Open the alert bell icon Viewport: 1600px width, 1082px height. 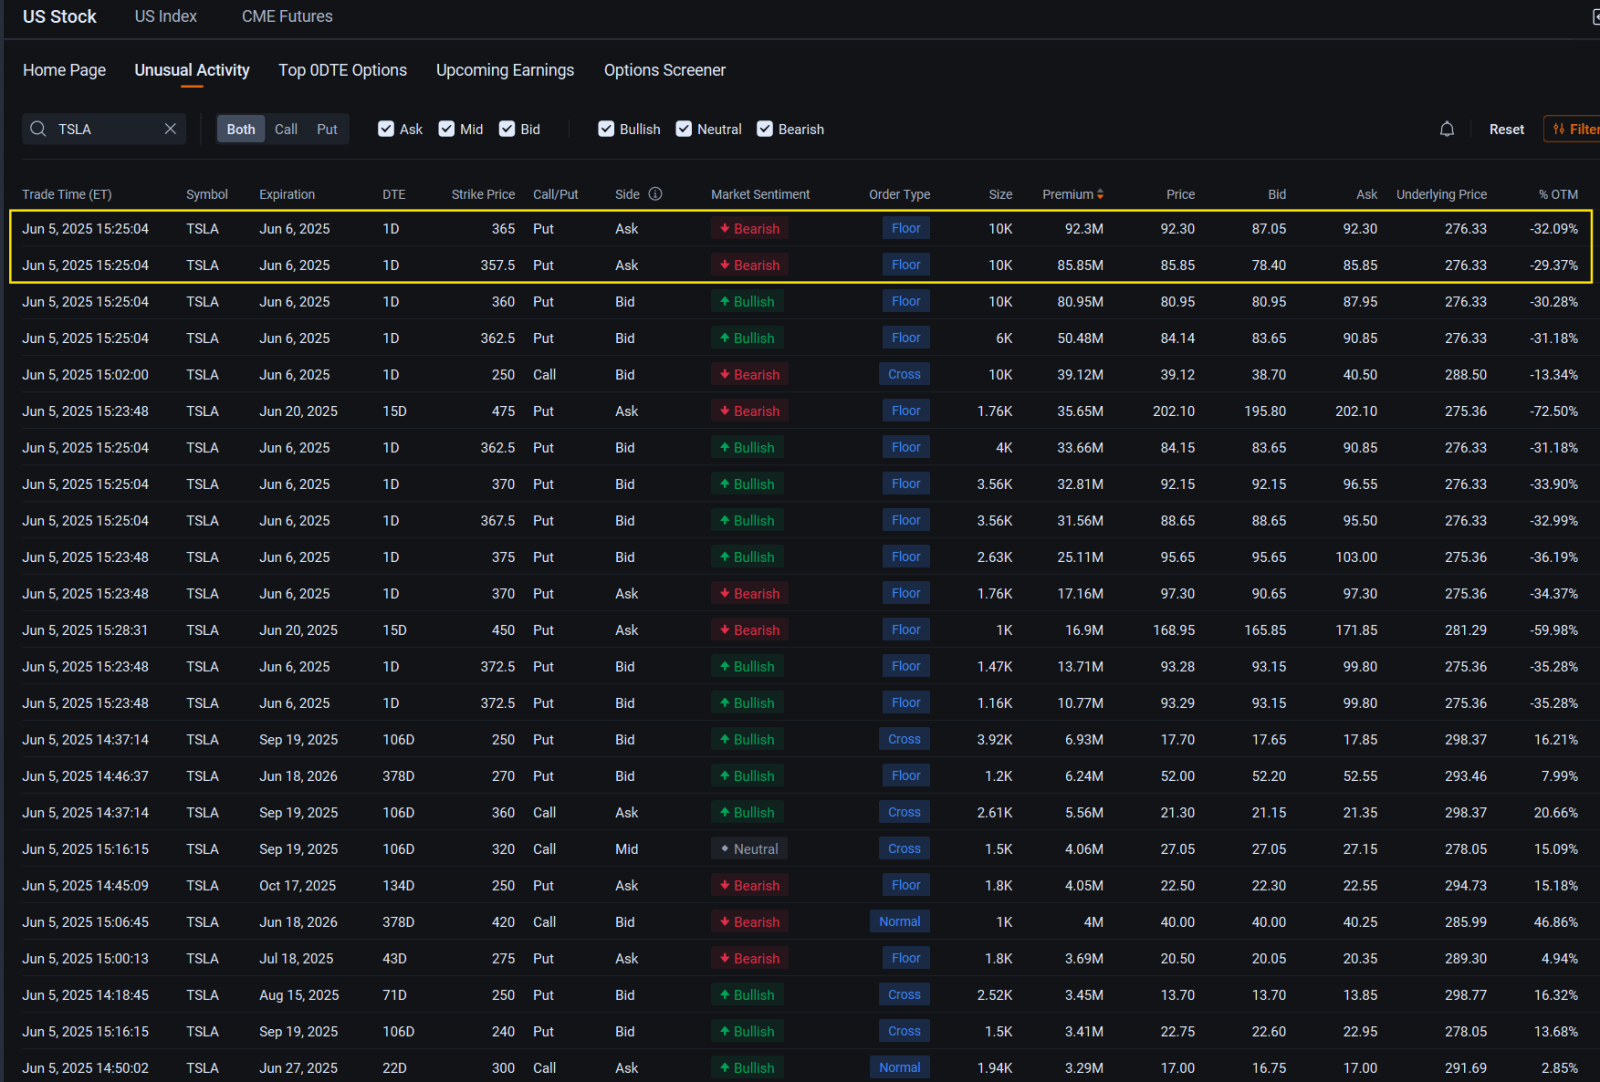pos(1446,129)
